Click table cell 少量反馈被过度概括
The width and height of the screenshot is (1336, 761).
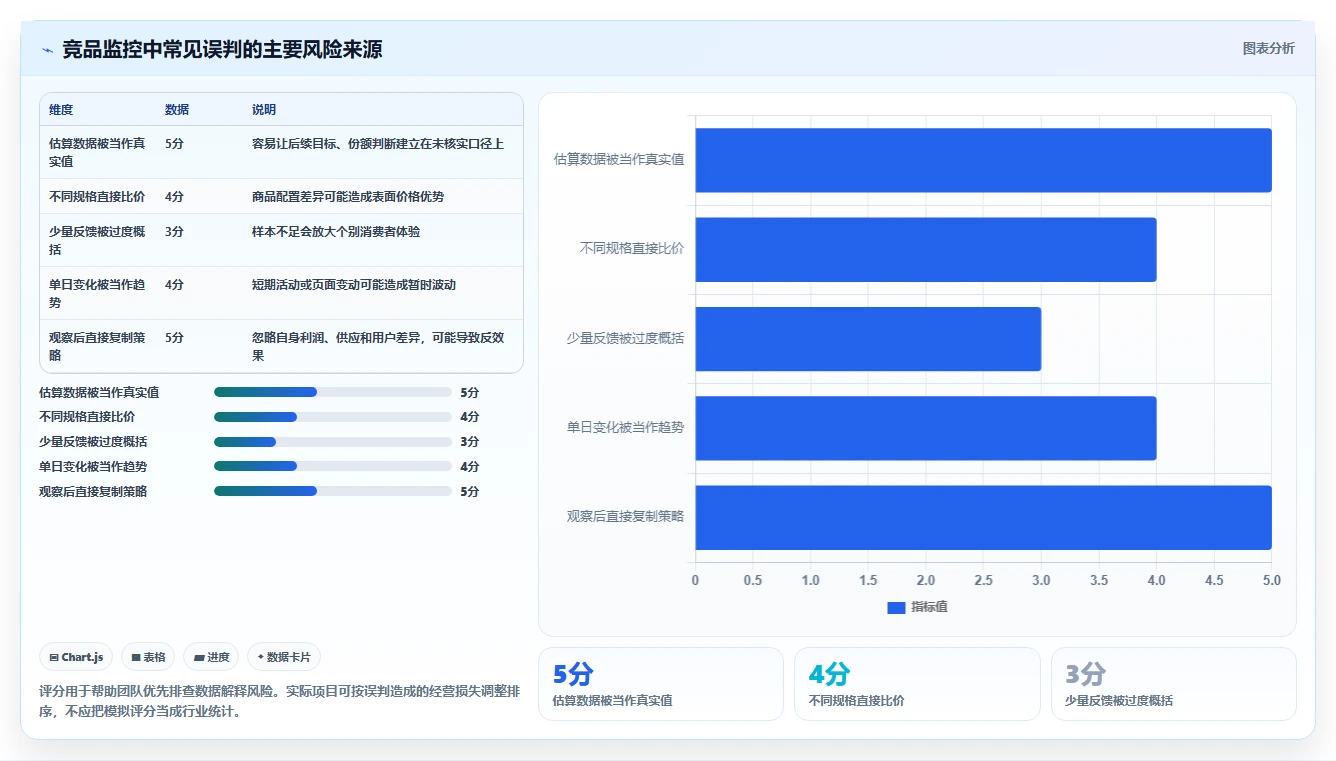point(98,240)
